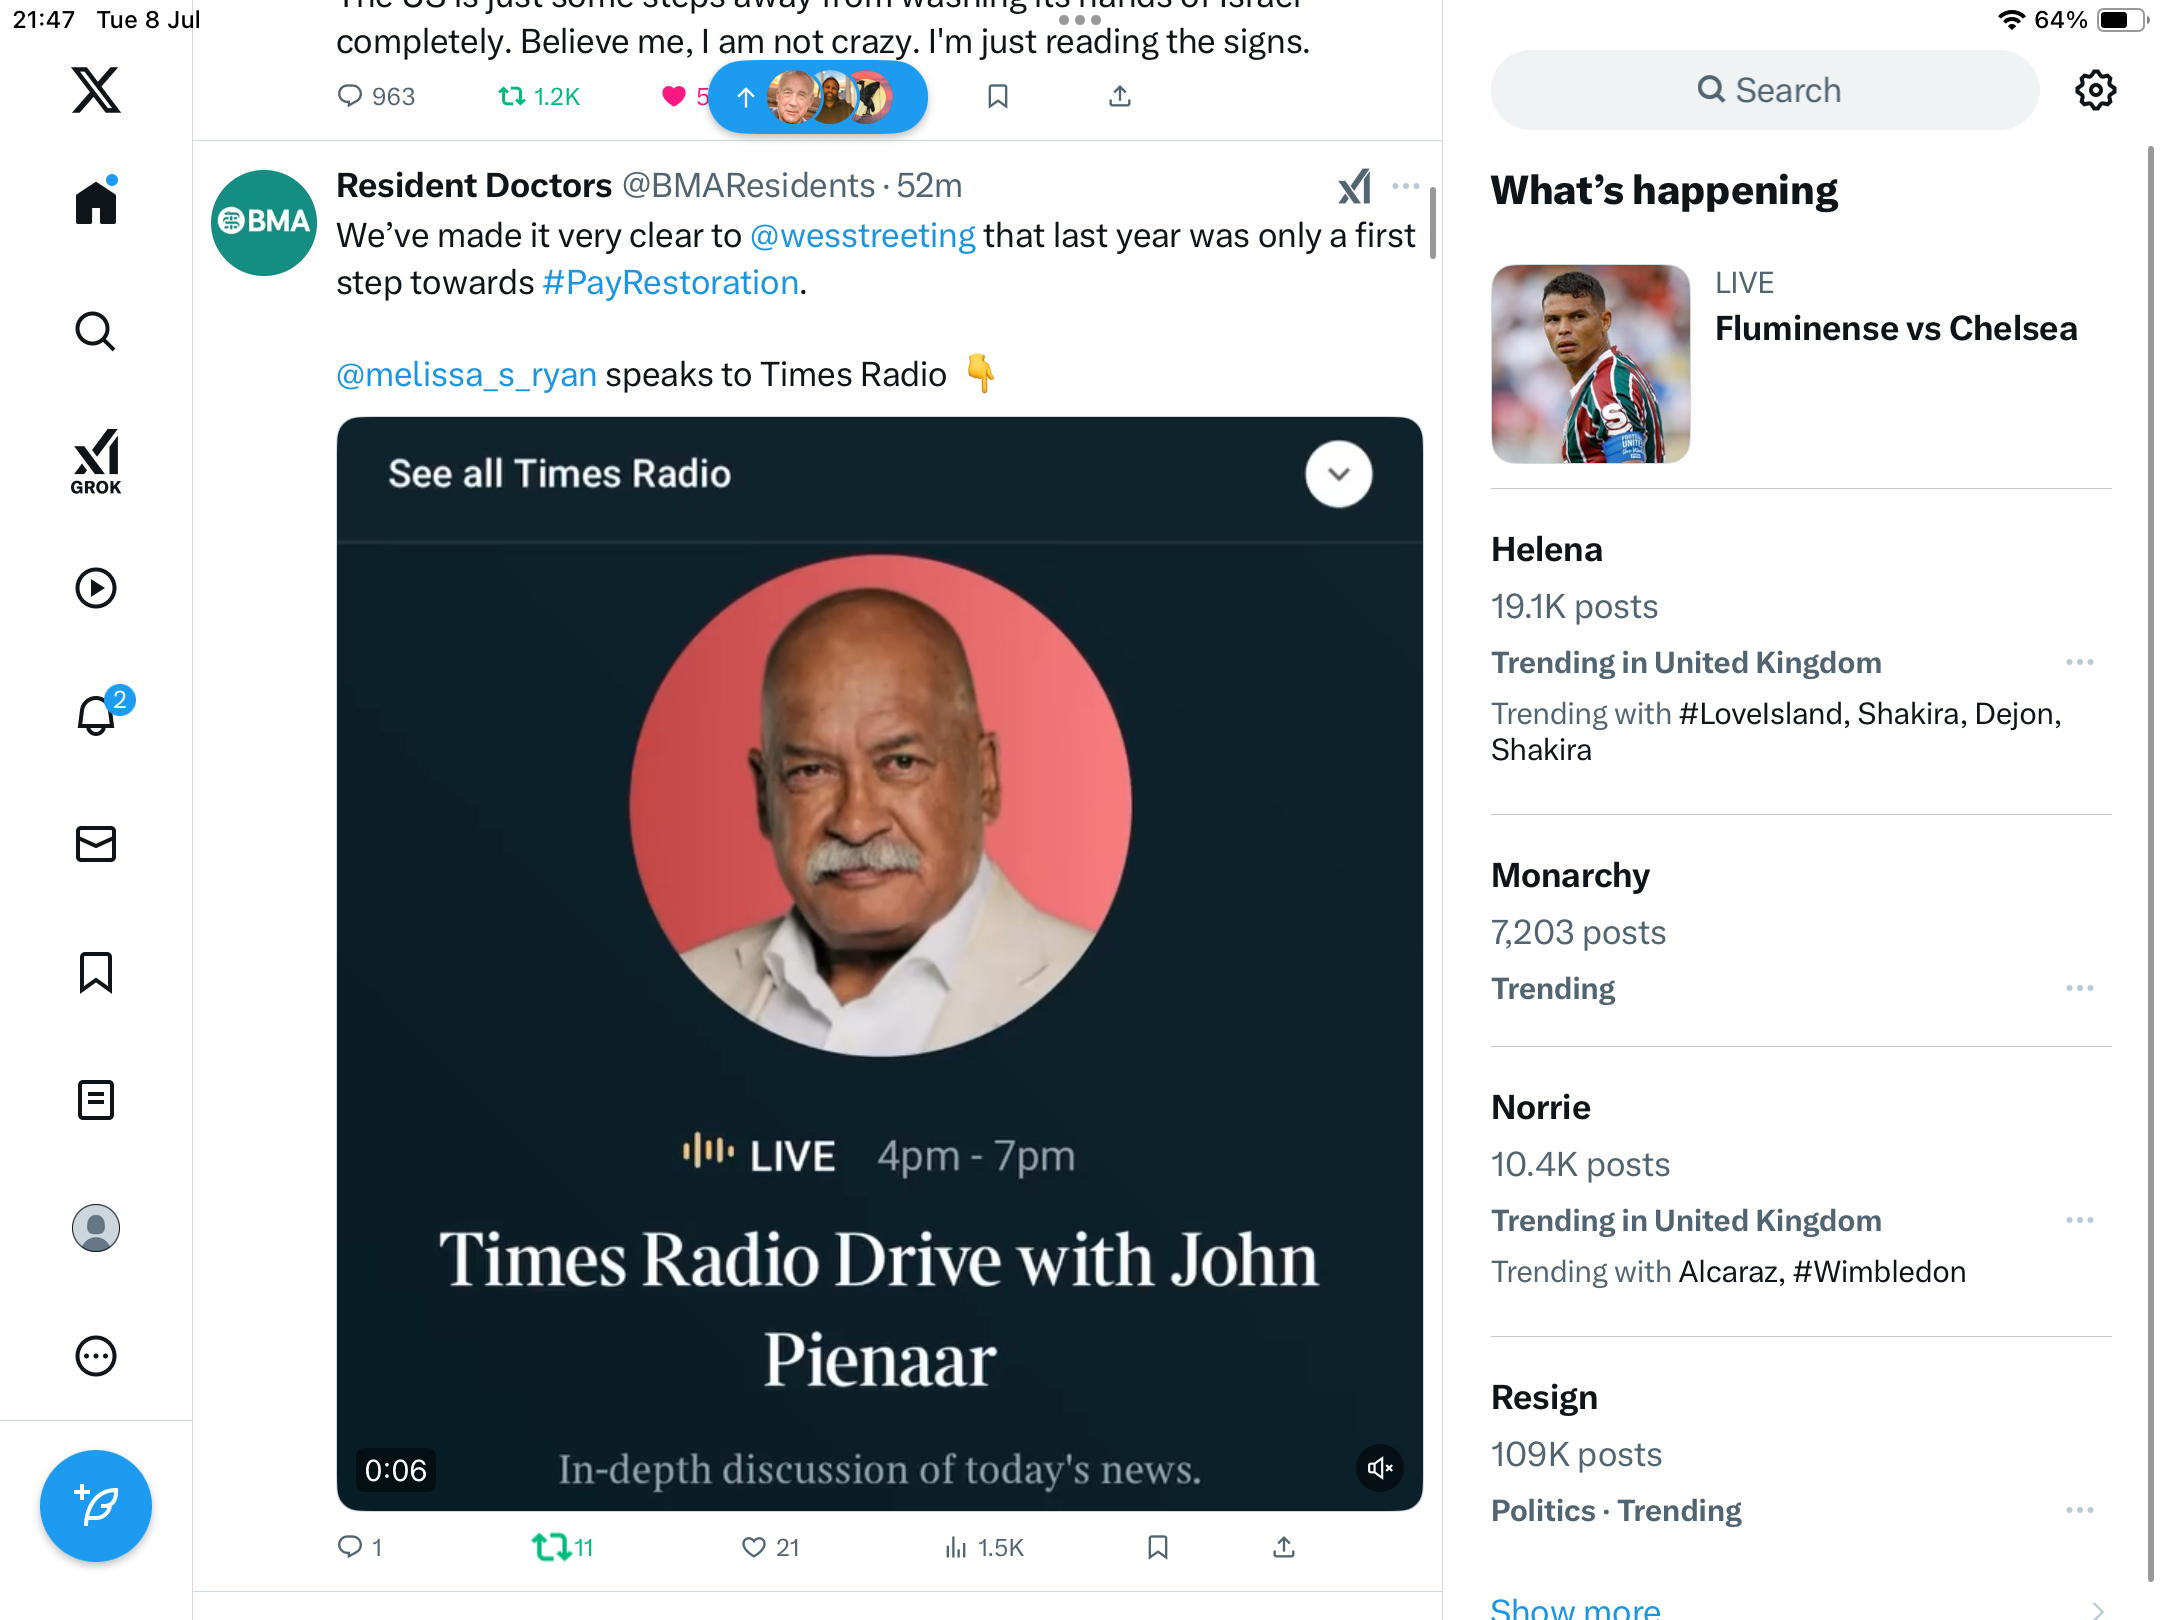Open trends settings gear
Viewport: 2160px width, 1620px height.
pos(2095,90)
